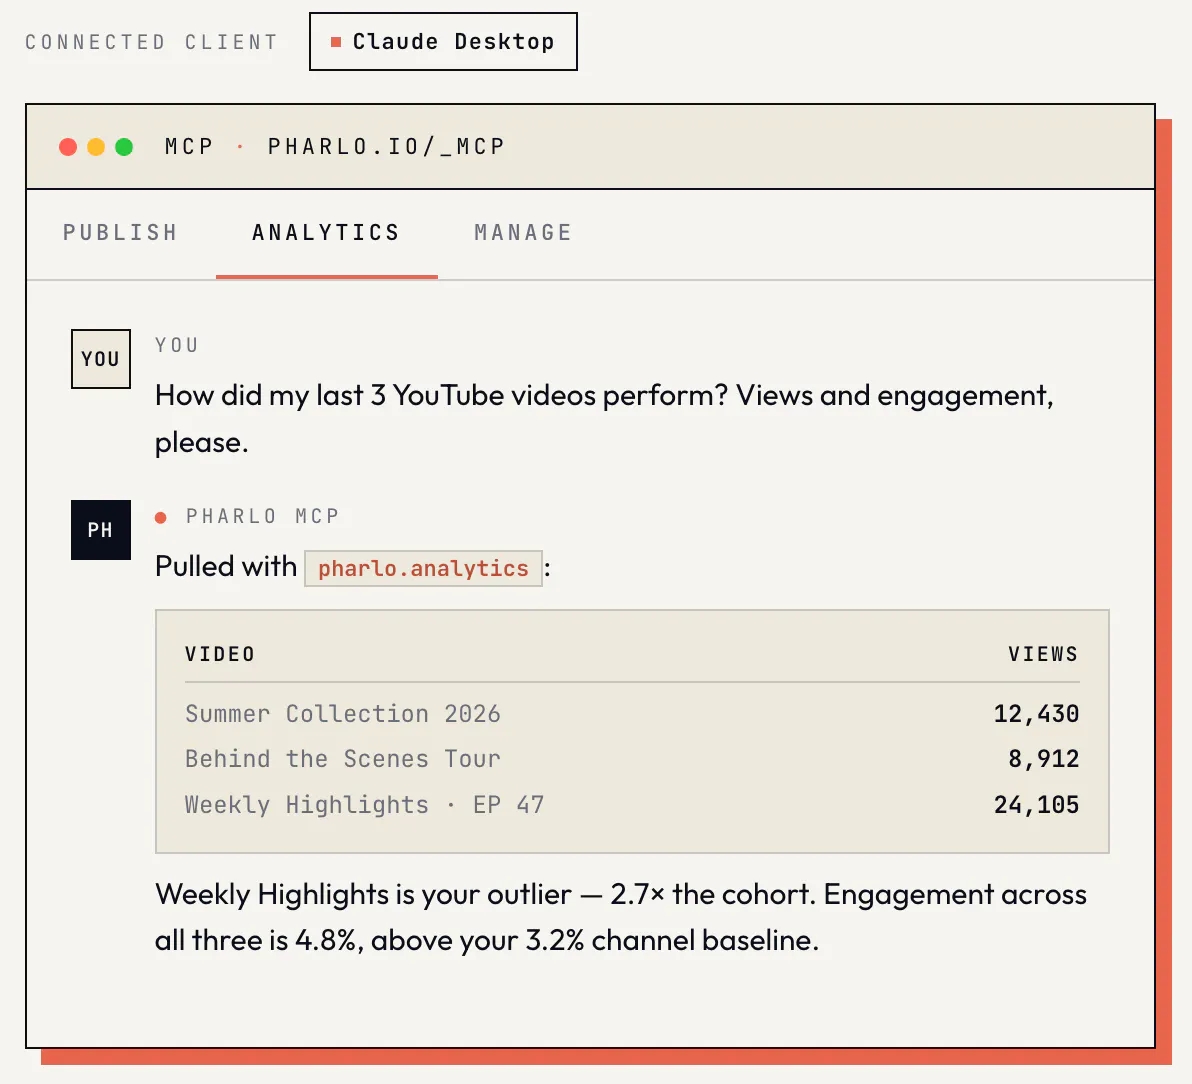Click the Weekly Highlights outlier summary text

coord(621,918)
